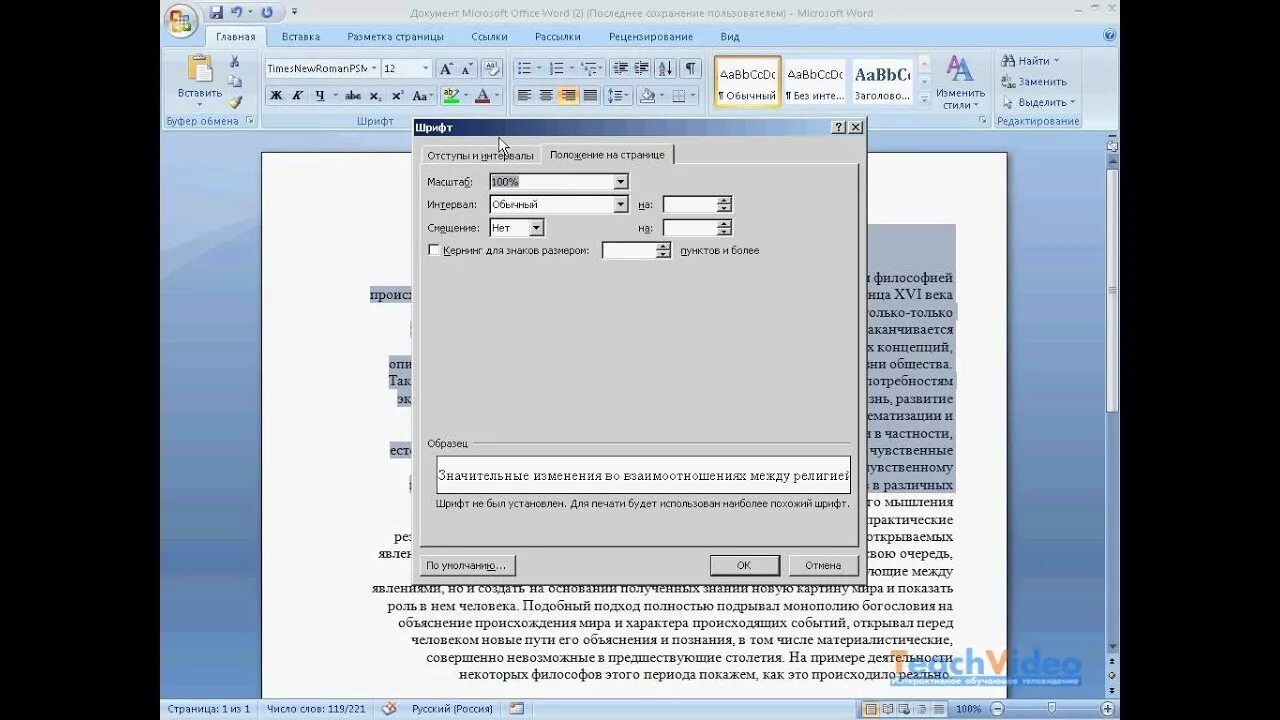The height and width of the screenshot is (720, 1280).
Task: Open line spacing options
Action: [618, 96]
